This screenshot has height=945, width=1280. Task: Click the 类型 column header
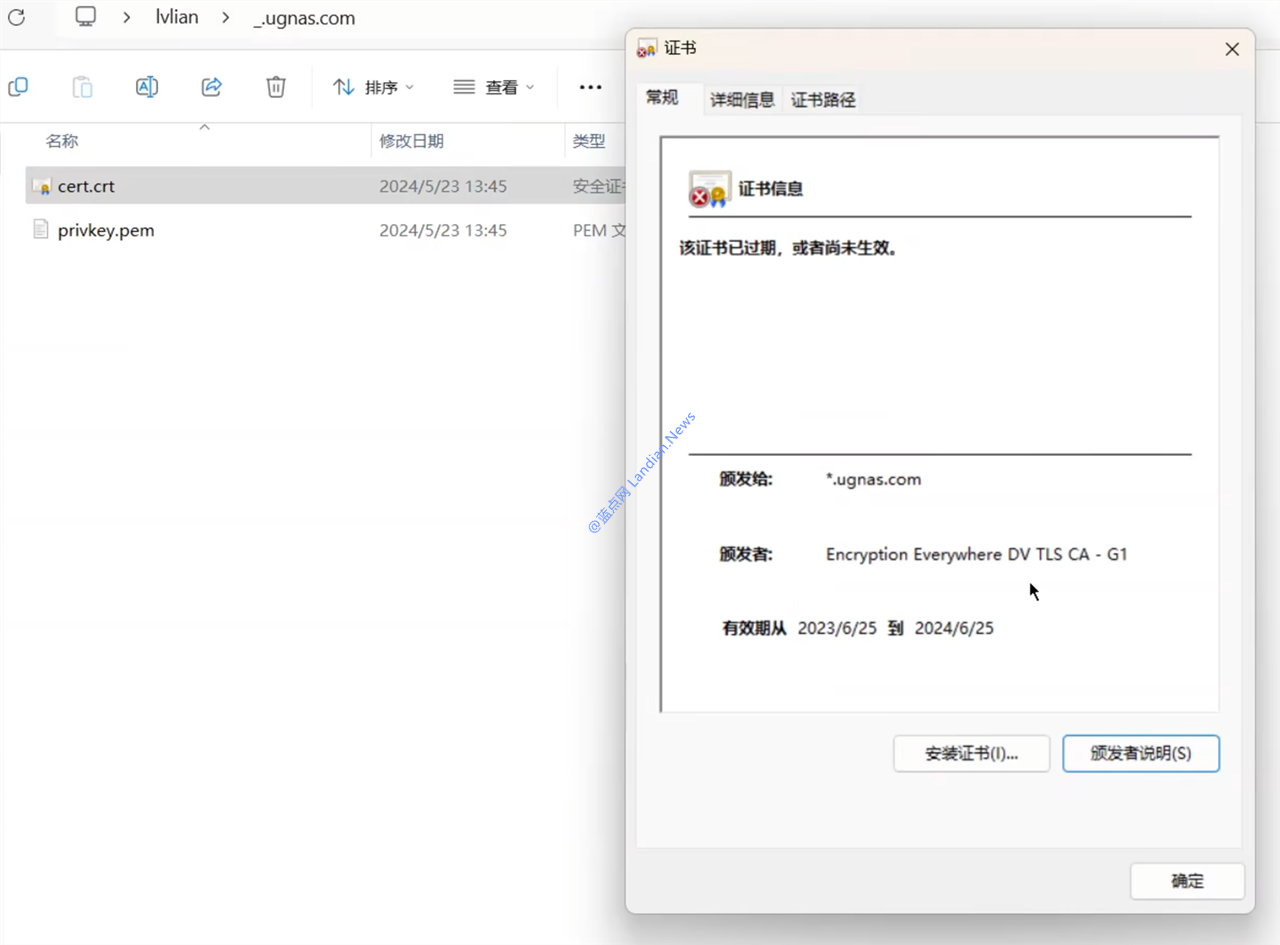tap(589, 141)
